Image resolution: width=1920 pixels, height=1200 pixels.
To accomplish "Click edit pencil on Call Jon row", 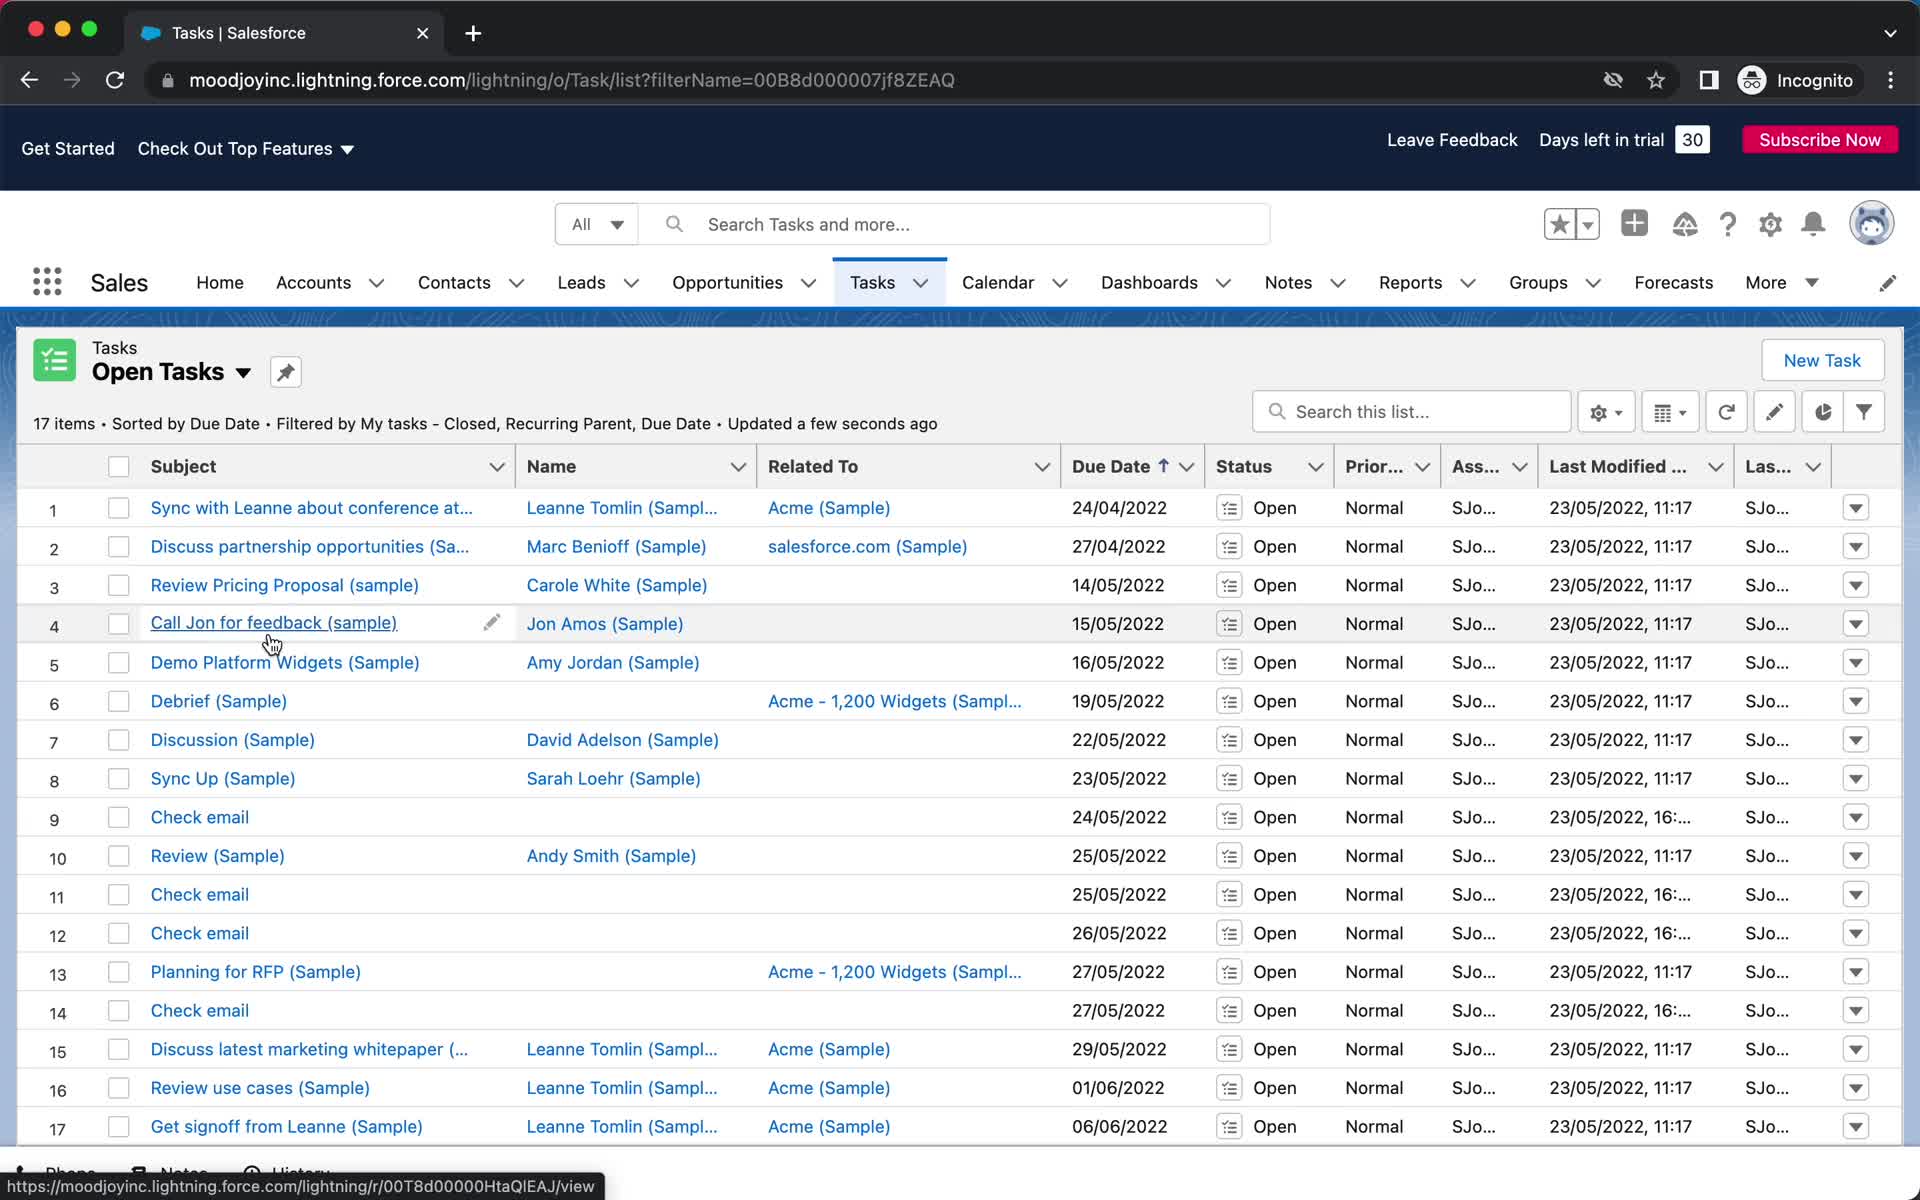I will (x=491, y=623).
